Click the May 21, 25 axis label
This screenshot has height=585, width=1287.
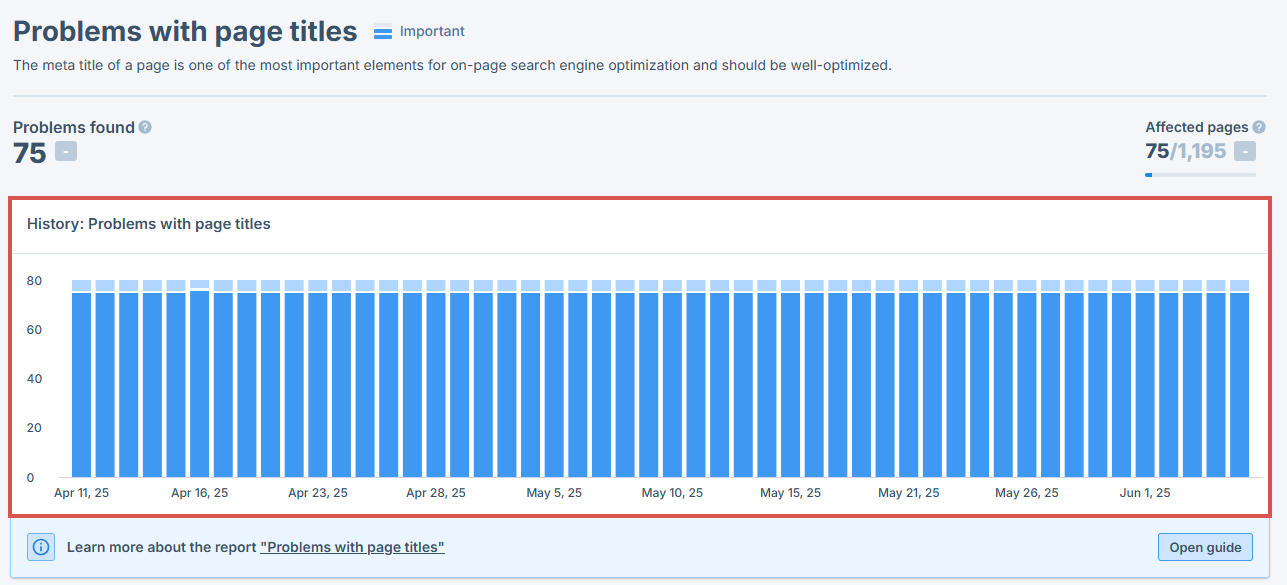(909, 493)
